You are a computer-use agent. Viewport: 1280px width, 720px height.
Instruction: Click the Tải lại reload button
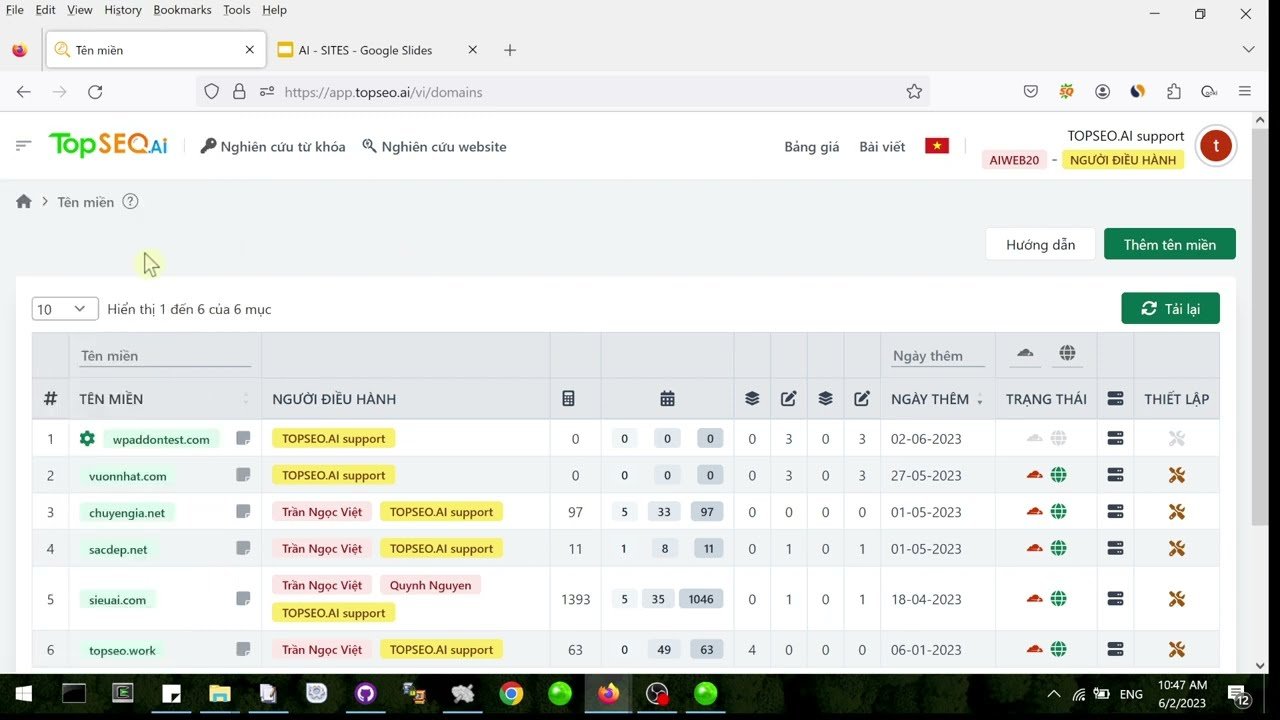1171,309
